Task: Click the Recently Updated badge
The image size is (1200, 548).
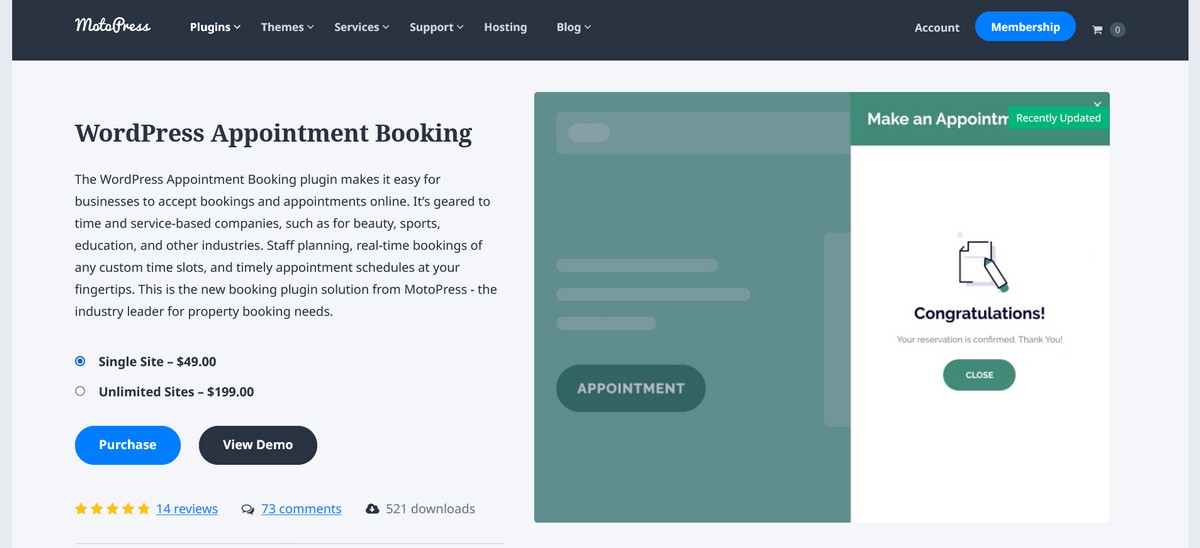Action: pyautogui.click(x=1058, y=118)
